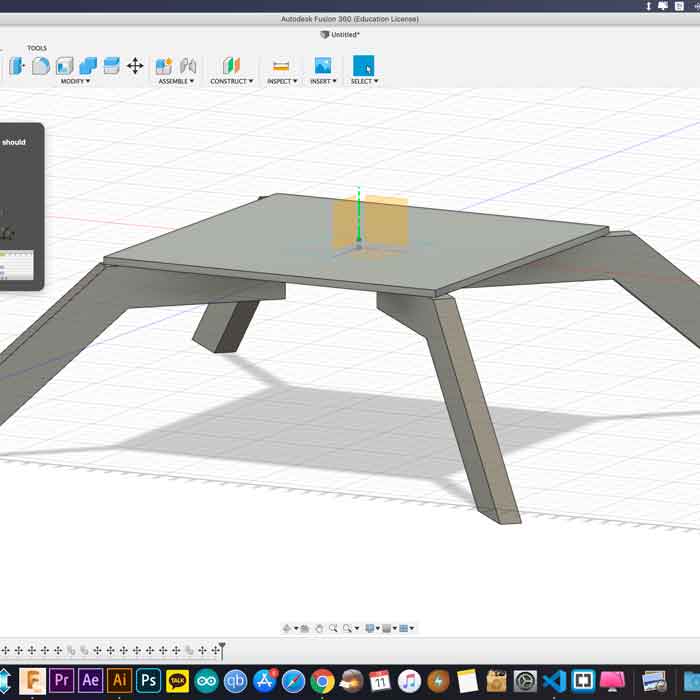The width and height of the screenshot is (700, 700).
Task: Open Brackets editor from the dock
Action: point(583,681)
